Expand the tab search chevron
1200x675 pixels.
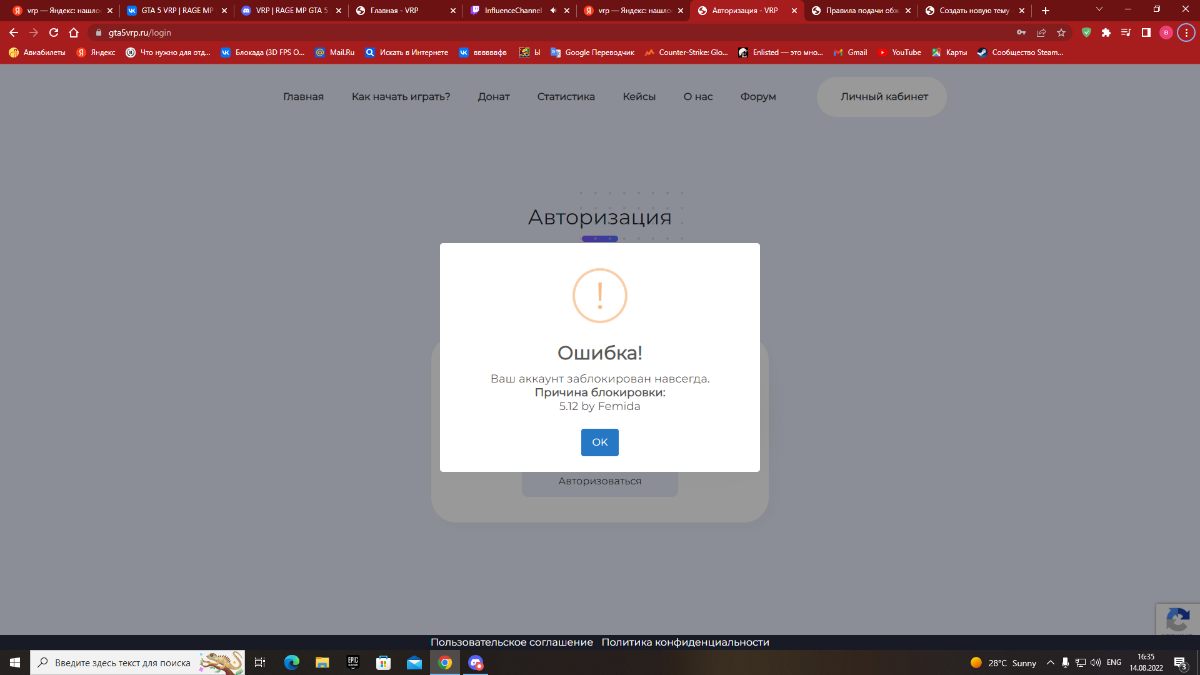pyautogui.click(x=1100, y=10)
